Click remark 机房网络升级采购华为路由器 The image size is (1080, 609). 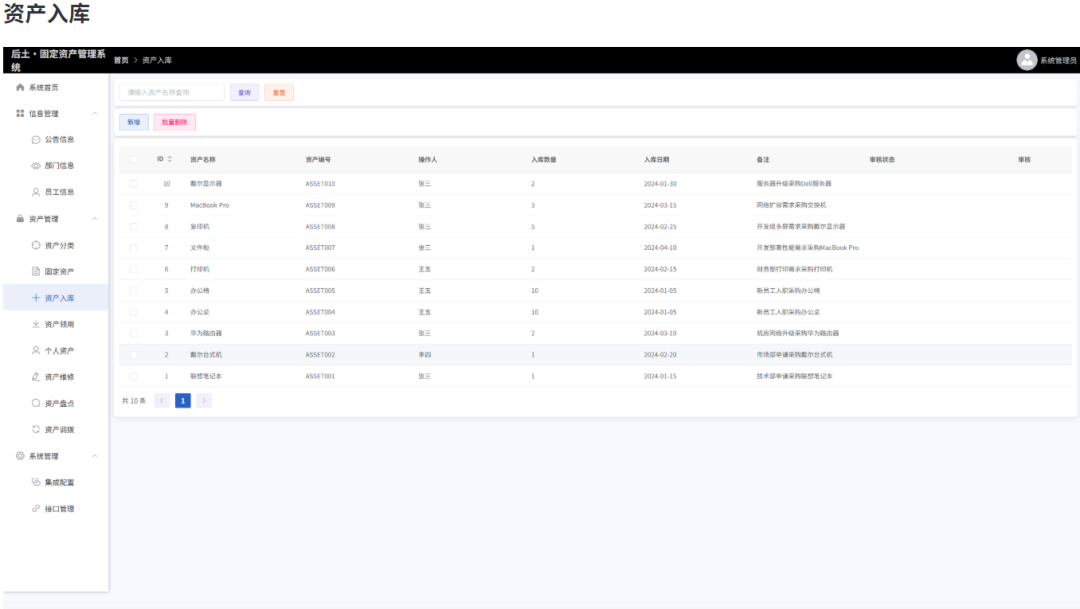tap(798, 333)
